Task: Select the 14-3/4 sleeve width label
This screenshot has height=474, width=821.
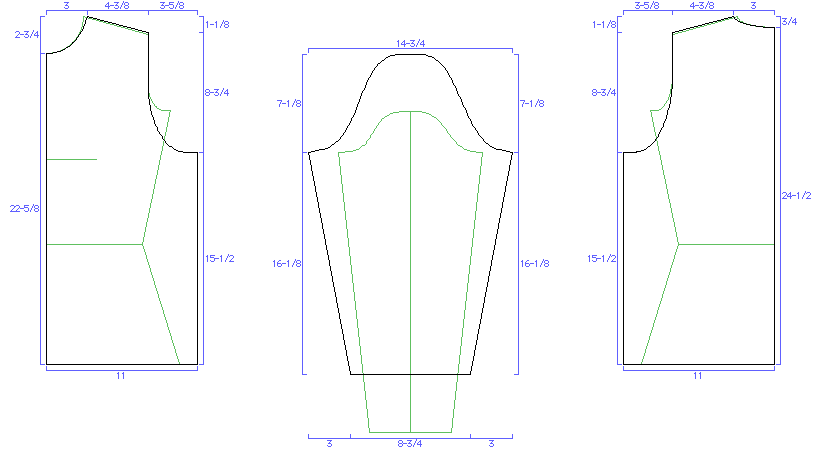Action: click(410, 43)
